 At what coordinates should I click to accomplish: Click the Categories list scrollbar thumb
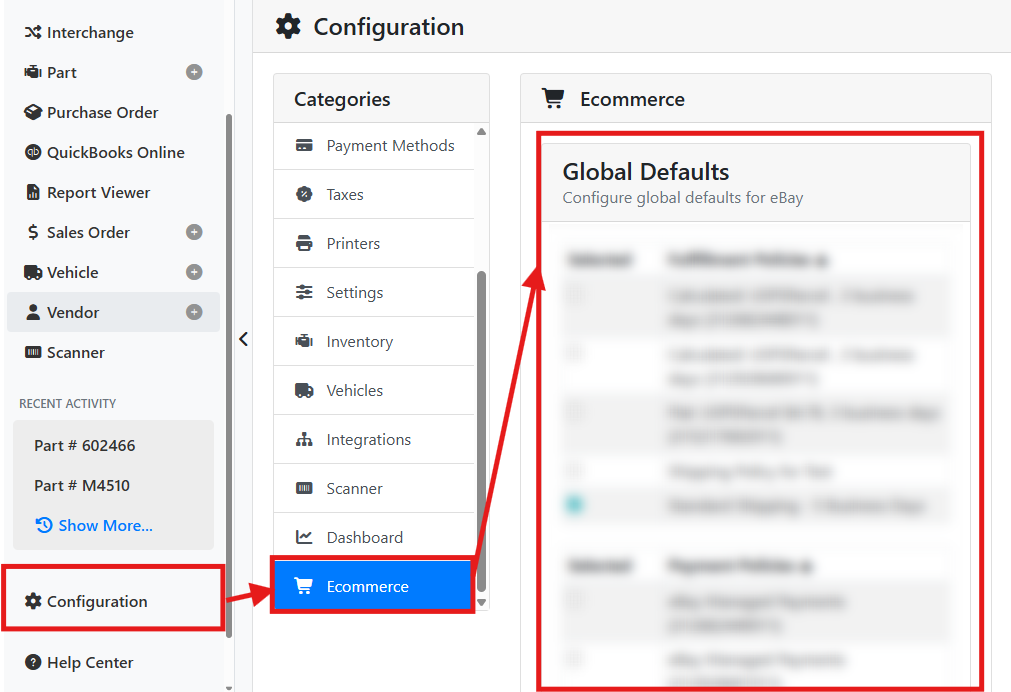[x=481, y=431]
